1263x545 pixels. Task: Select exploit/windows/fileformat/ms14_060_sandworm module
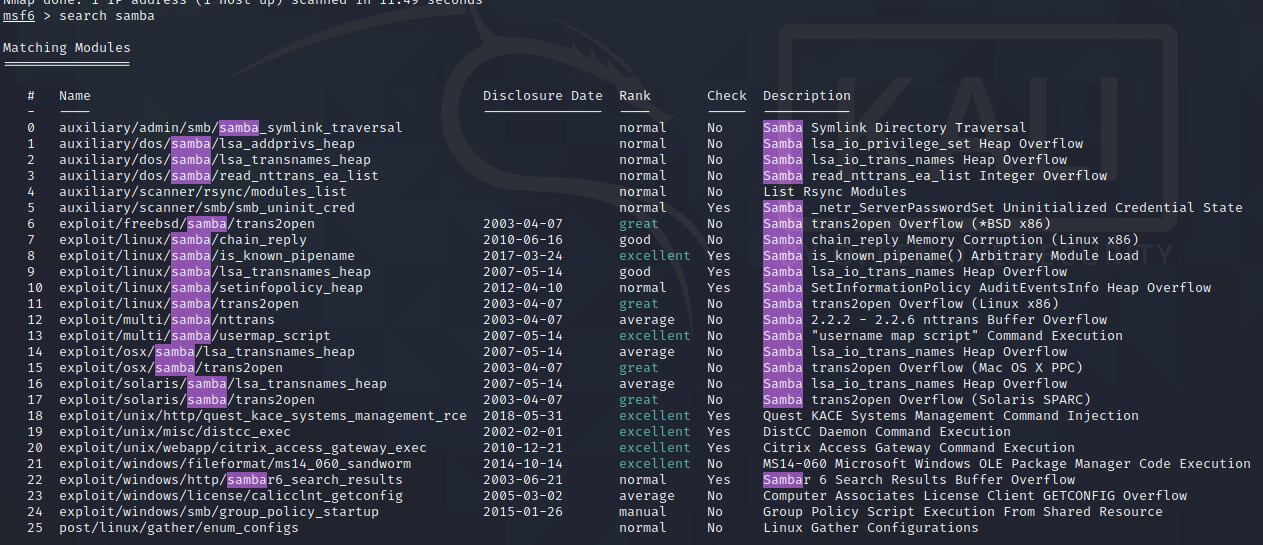235,464
